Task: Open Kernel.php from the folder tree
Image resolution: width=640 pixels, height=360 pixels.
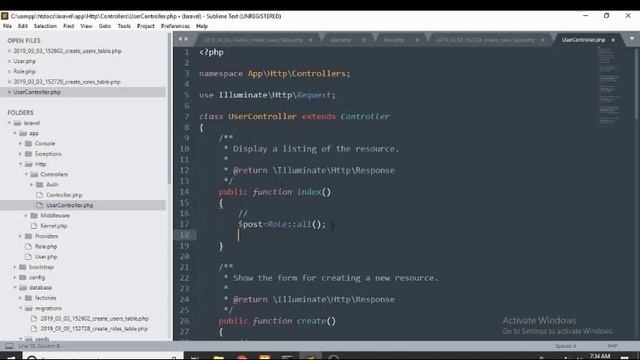Action: 54,226
